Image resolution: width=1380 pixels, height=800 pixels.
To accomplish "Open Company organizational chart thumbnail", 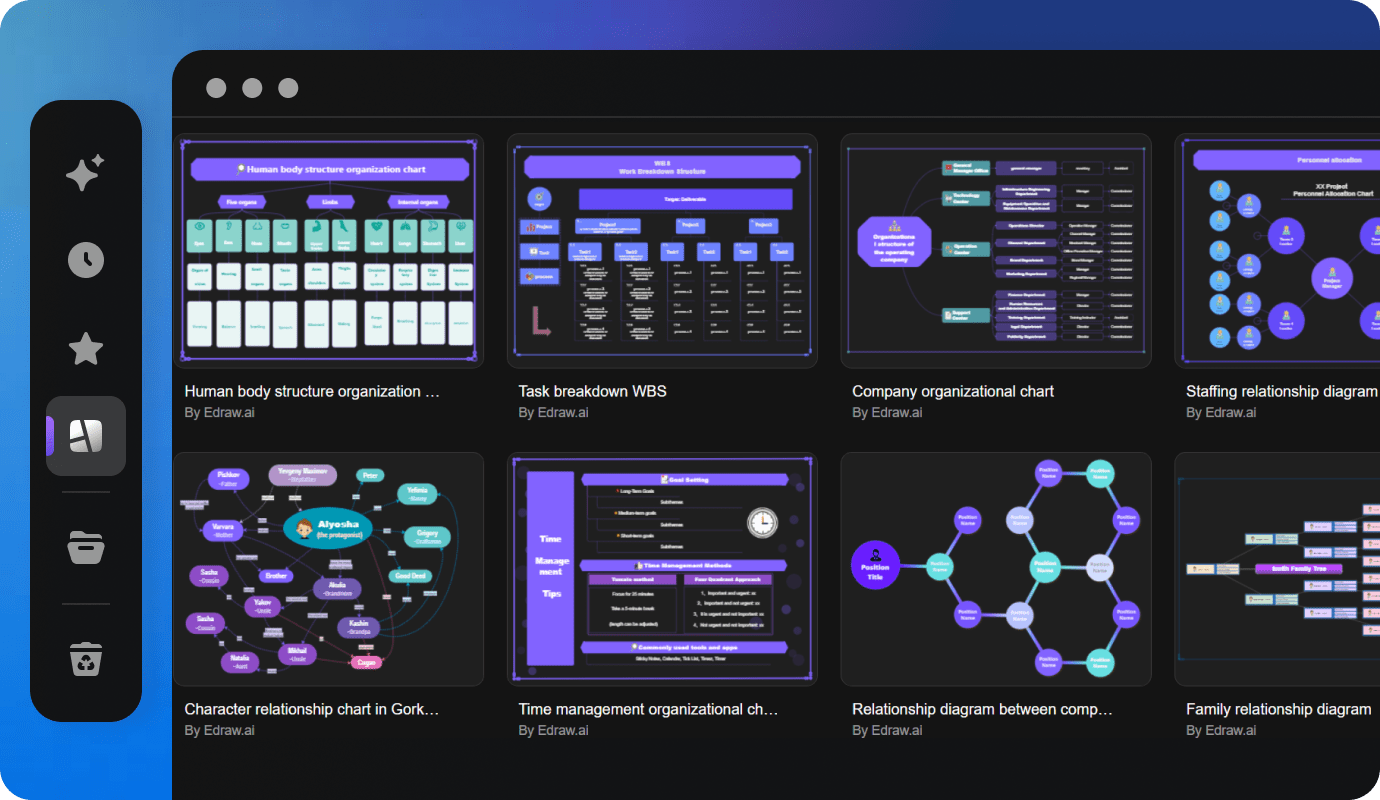I will coord(996,251).
